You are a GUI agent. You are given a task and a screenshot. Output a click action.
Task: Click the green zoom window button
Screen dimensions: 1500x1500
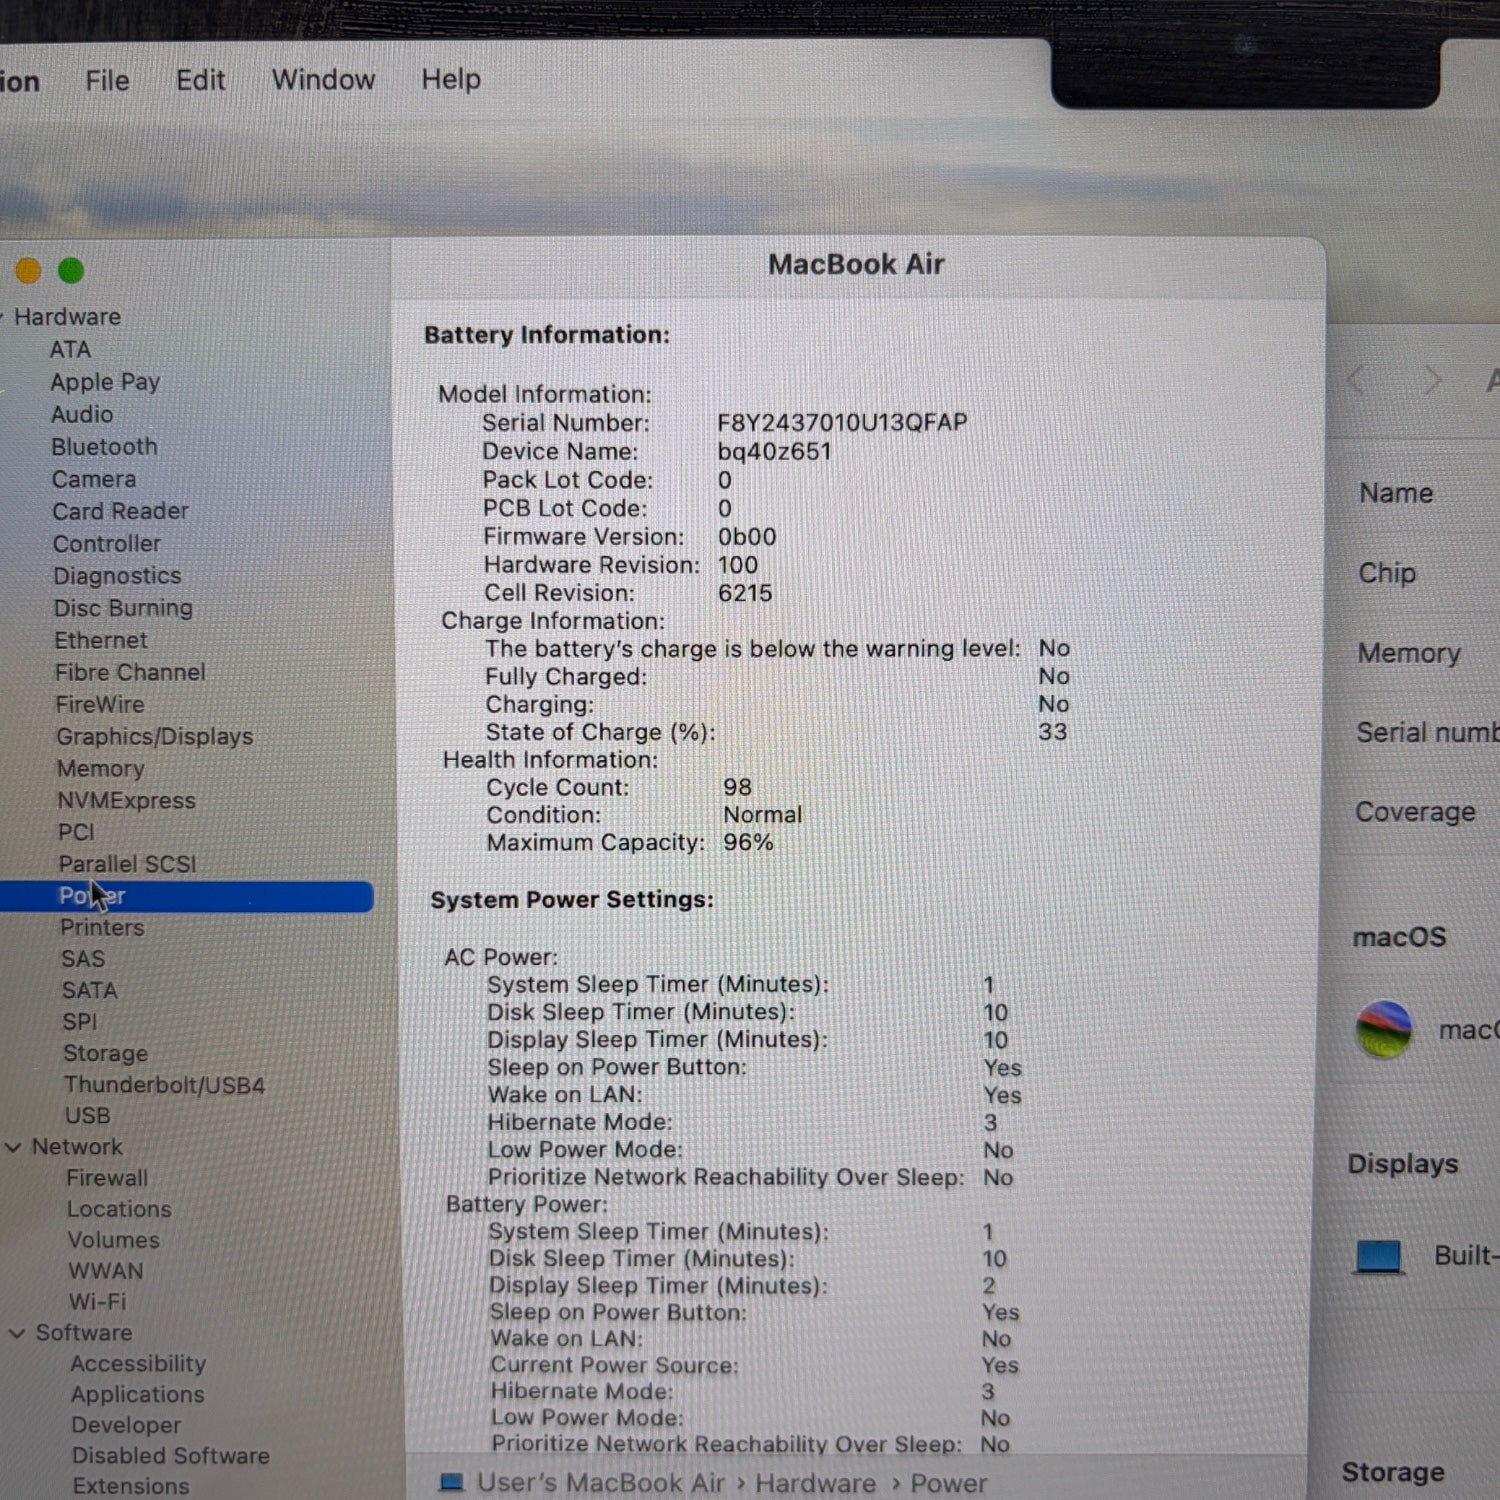pyautogui.click(x=71, y=270)
